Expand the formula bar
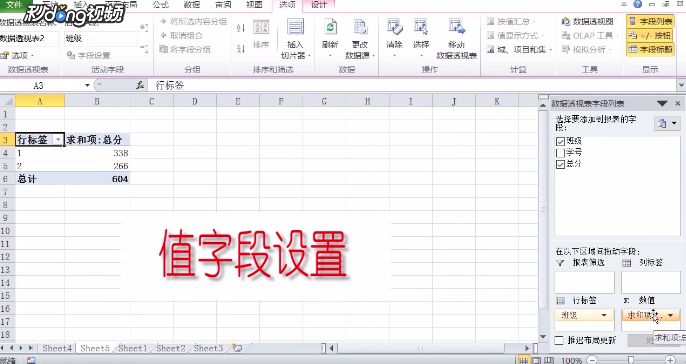 [x=681, y=85]
